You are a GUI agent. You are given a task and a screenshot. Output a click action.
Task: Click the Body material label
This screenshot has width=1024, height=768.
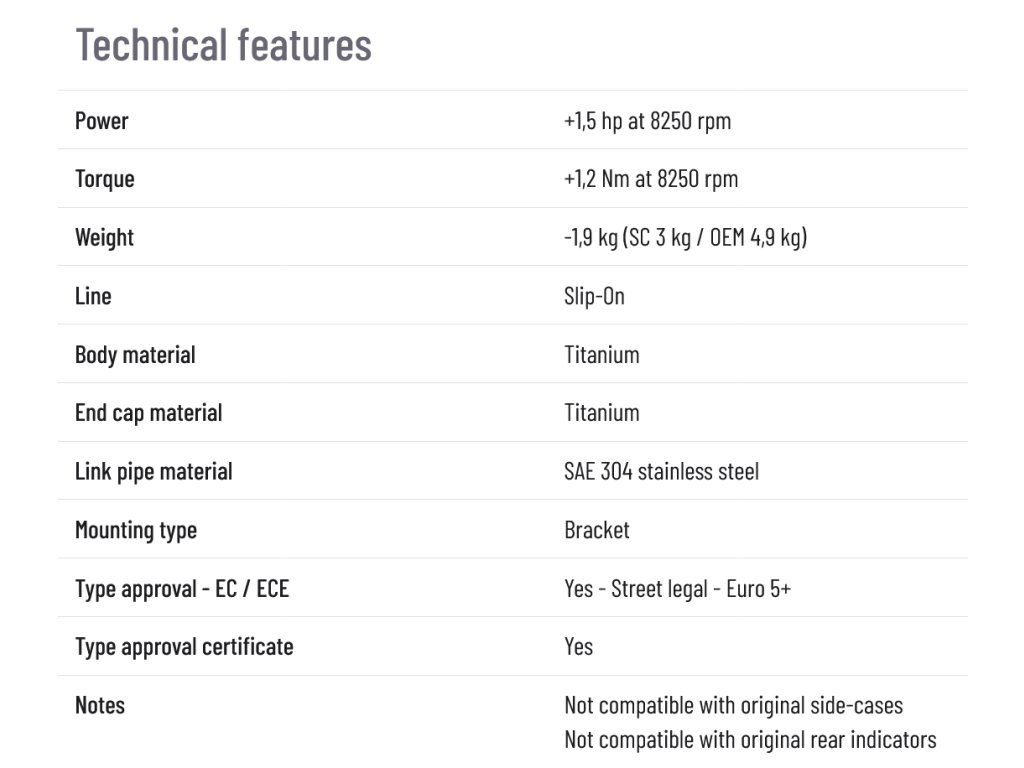click(x=135, y=355)
